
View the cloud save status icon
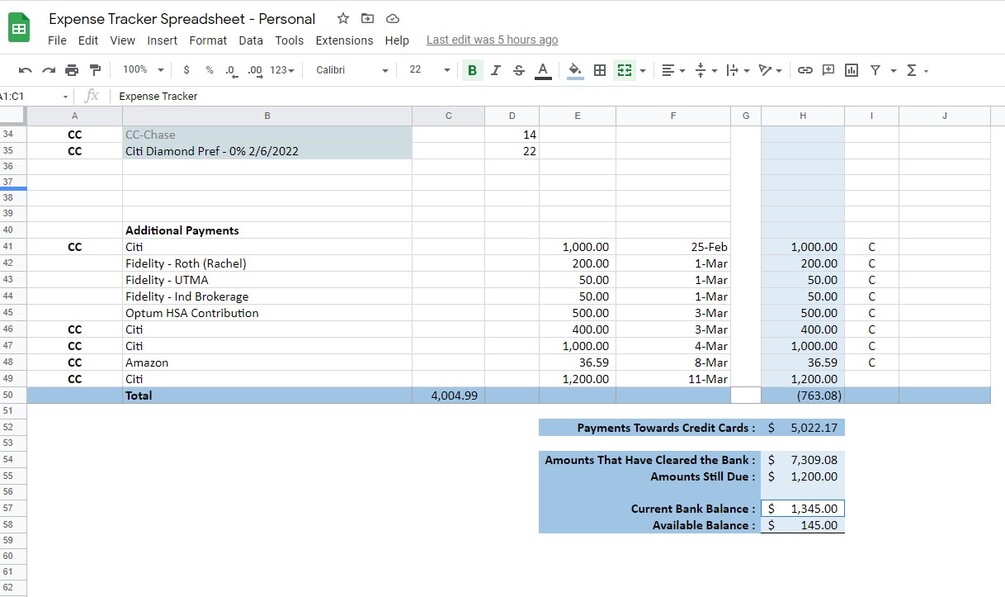click(x=392, y=19)
